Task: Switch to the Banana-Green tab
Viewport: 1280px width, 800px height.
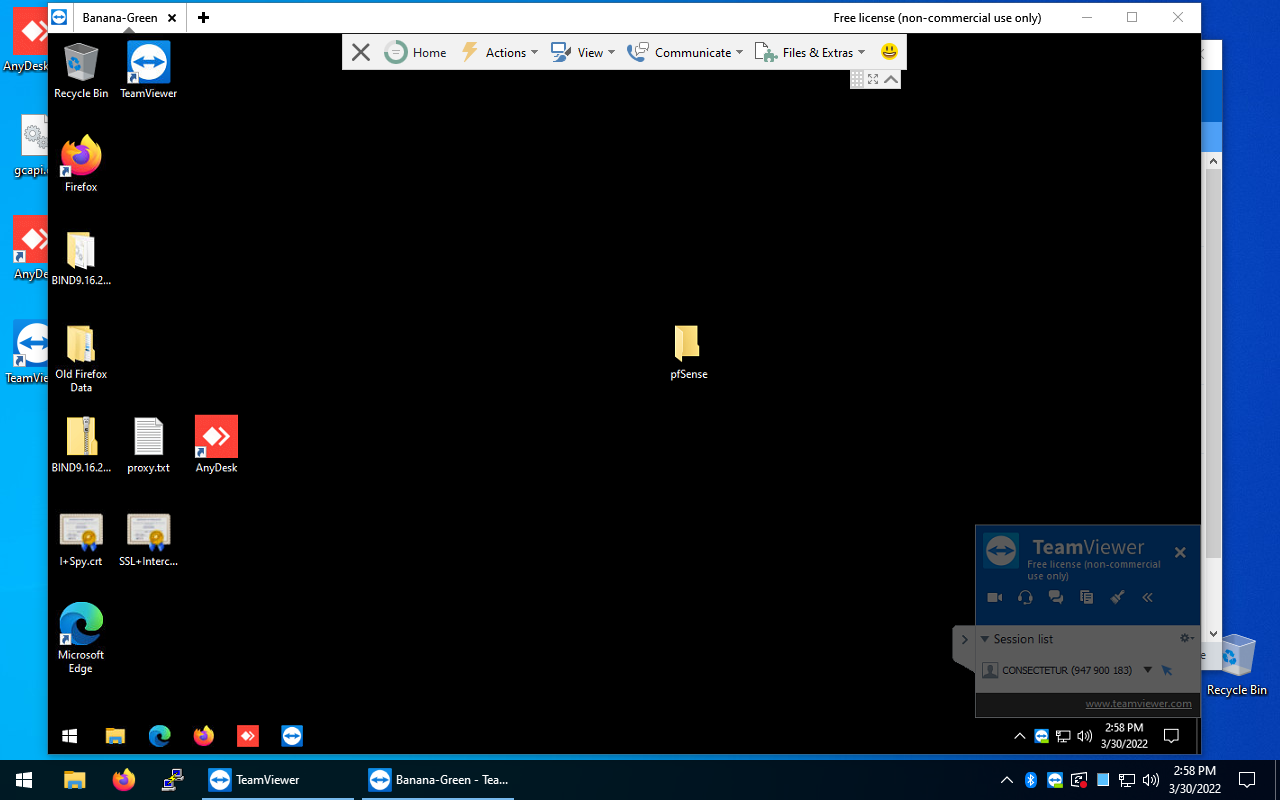Action: coord(120,17)
